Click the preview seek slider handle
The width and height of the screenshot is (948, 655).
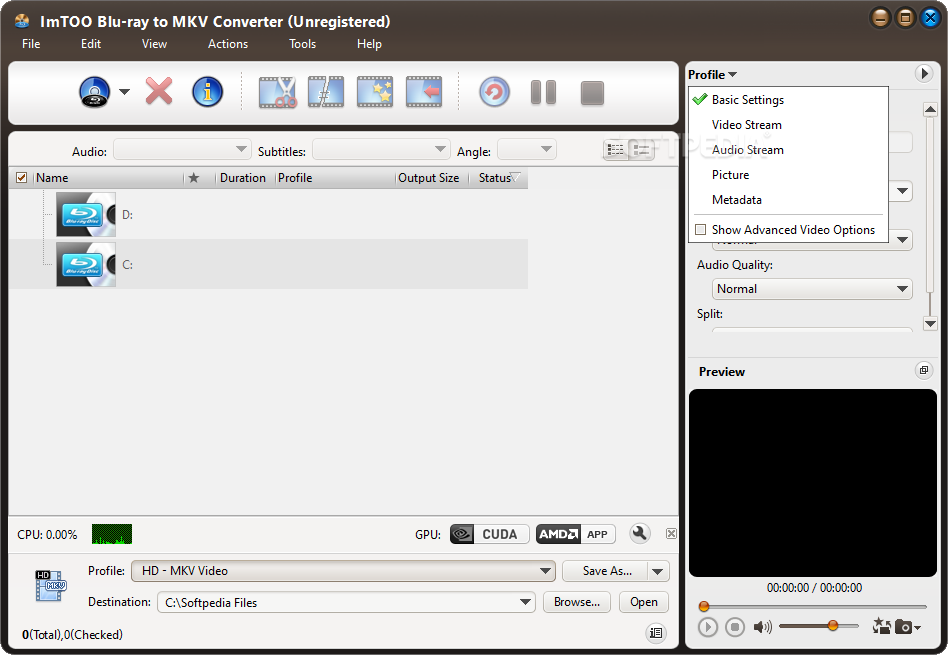pyautogui.click(x=704, y=606)
